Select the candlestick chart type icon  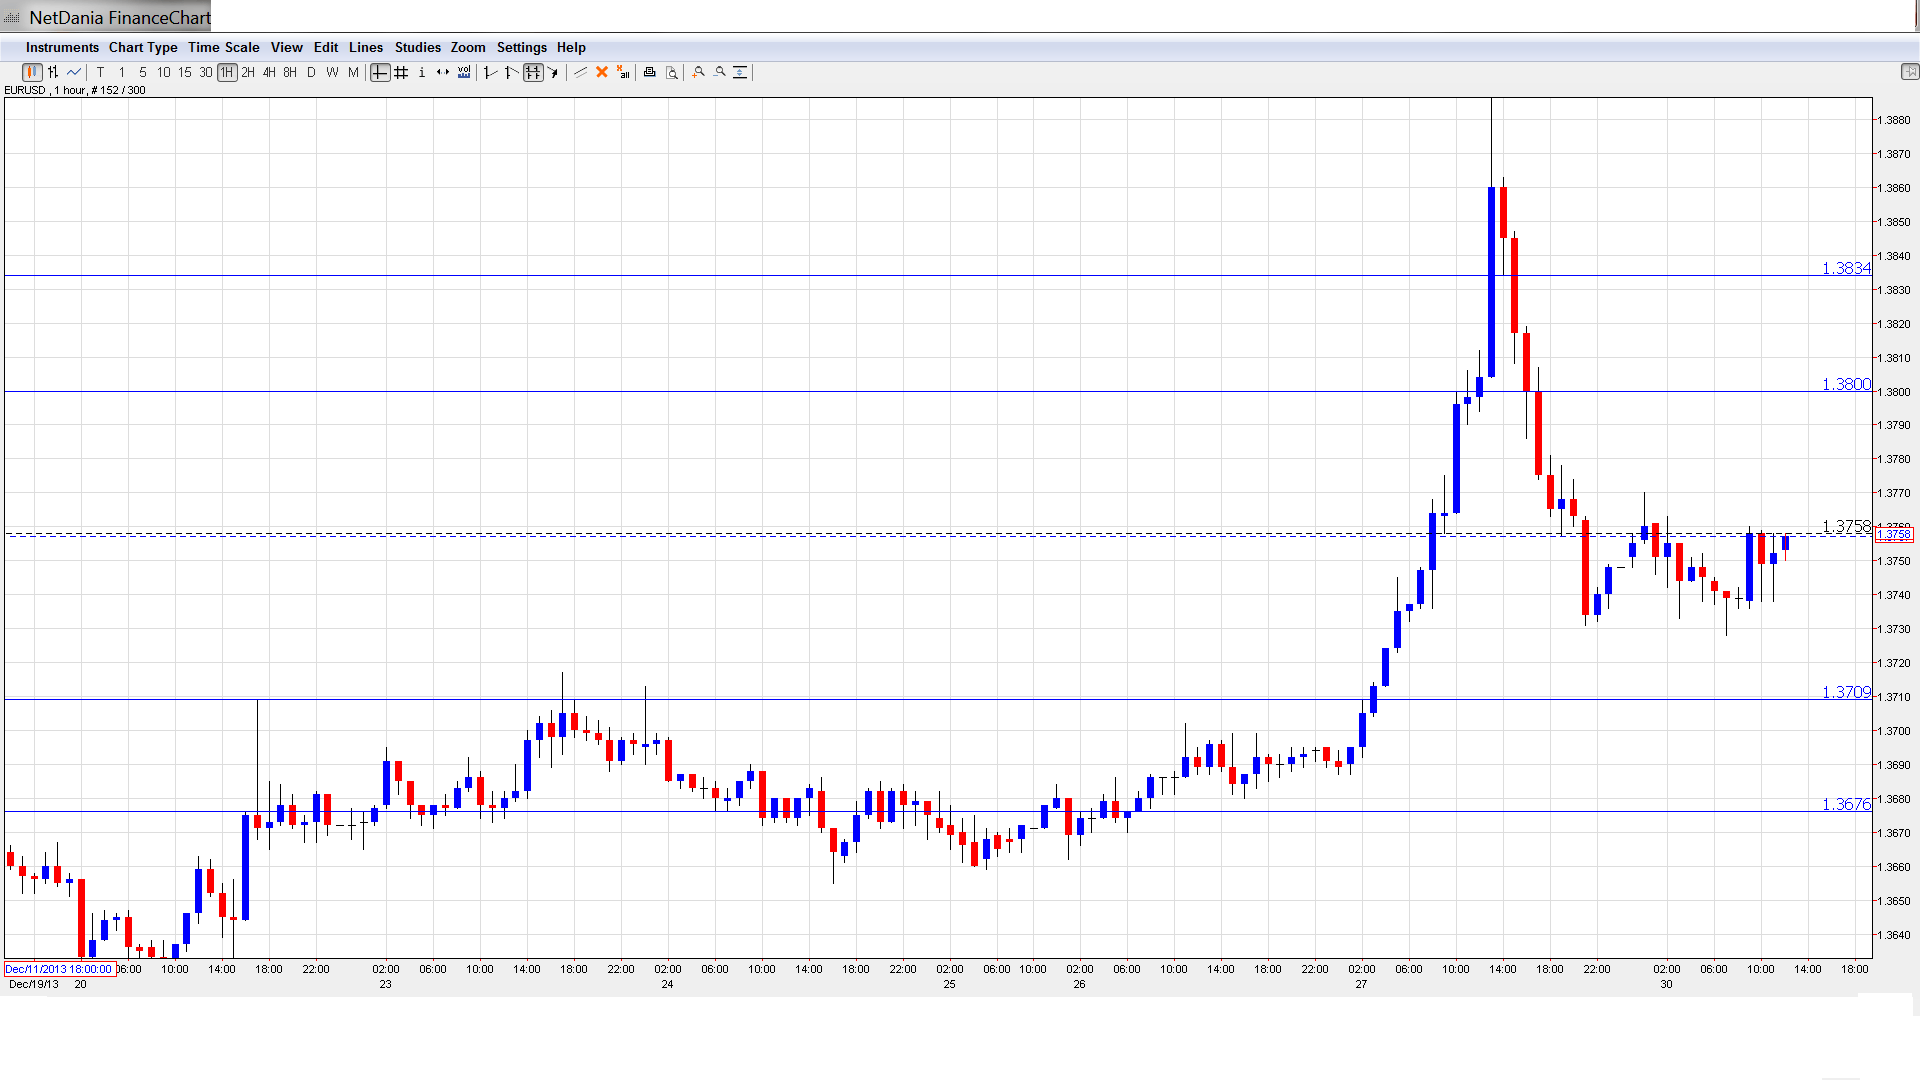[31, 72]
